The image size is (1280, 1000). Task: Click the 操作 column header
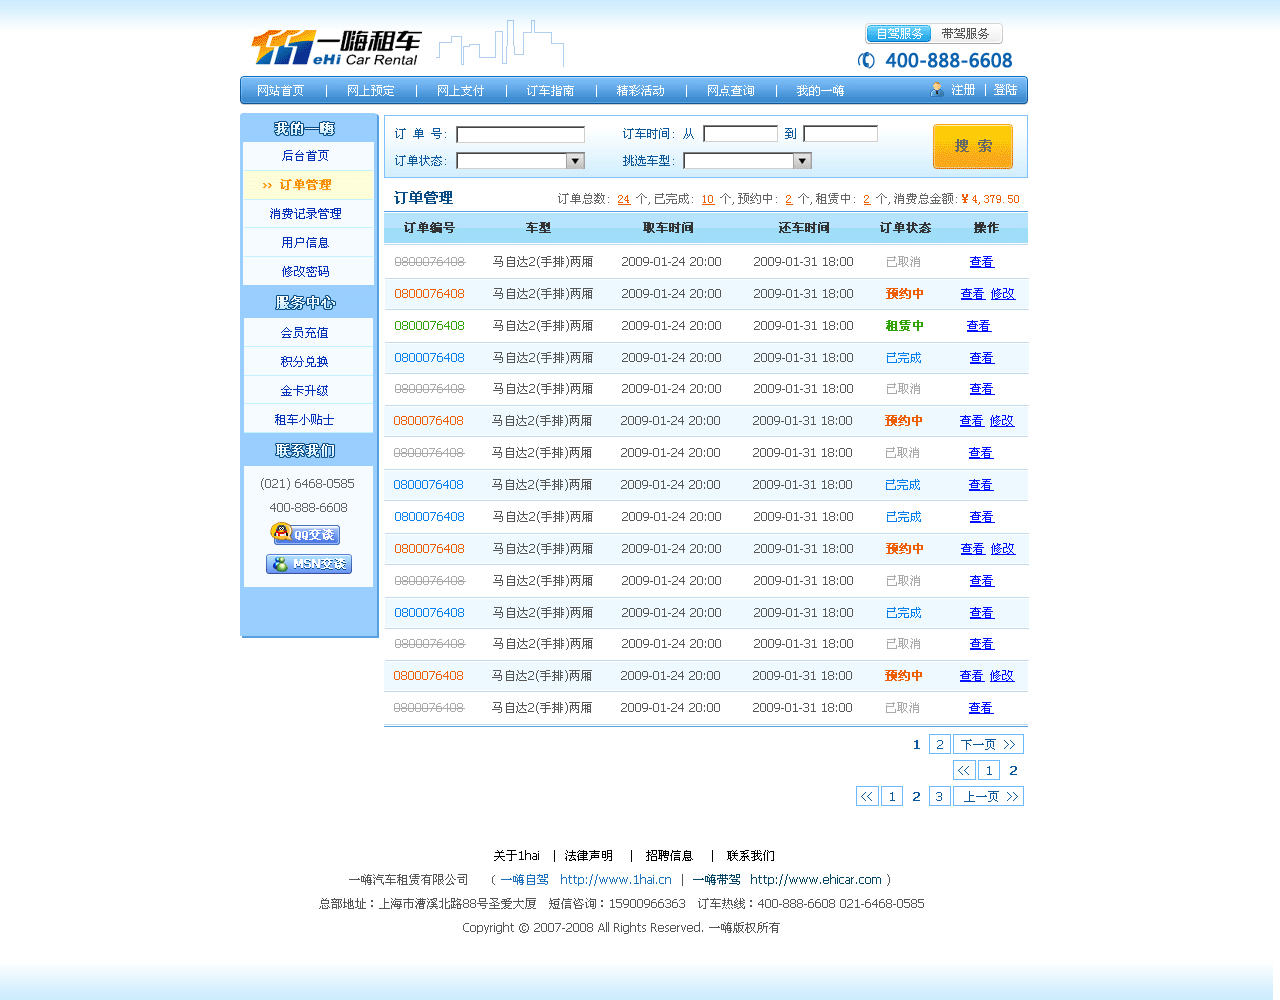point(986,228)
